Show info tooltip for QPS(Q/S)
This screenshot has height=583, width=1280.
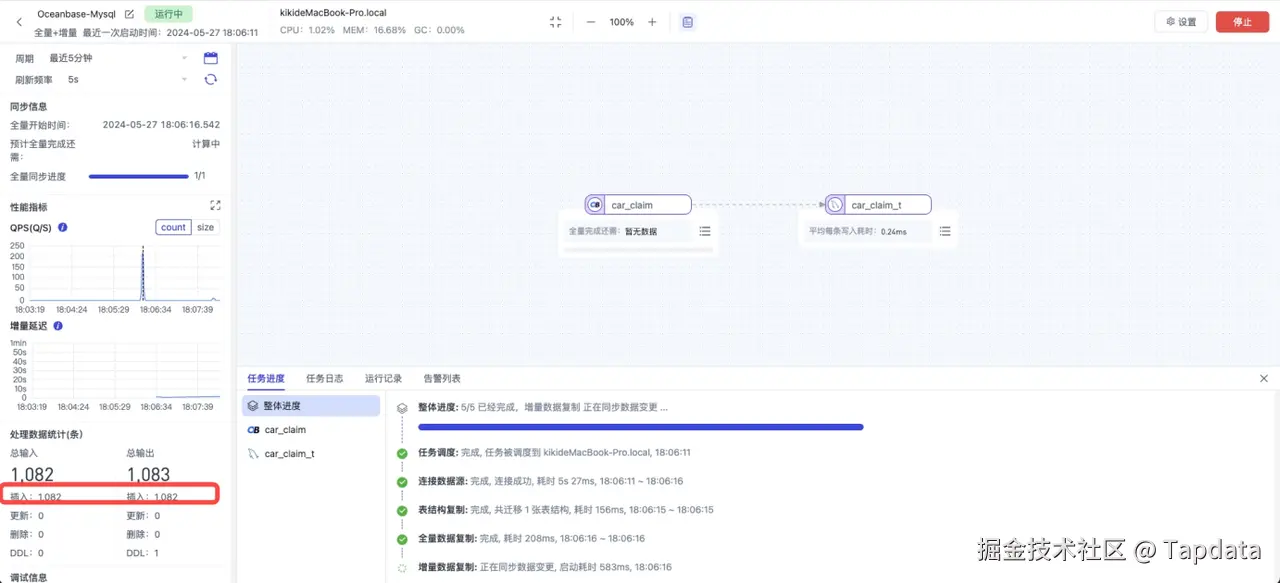(x=63, y=227)
